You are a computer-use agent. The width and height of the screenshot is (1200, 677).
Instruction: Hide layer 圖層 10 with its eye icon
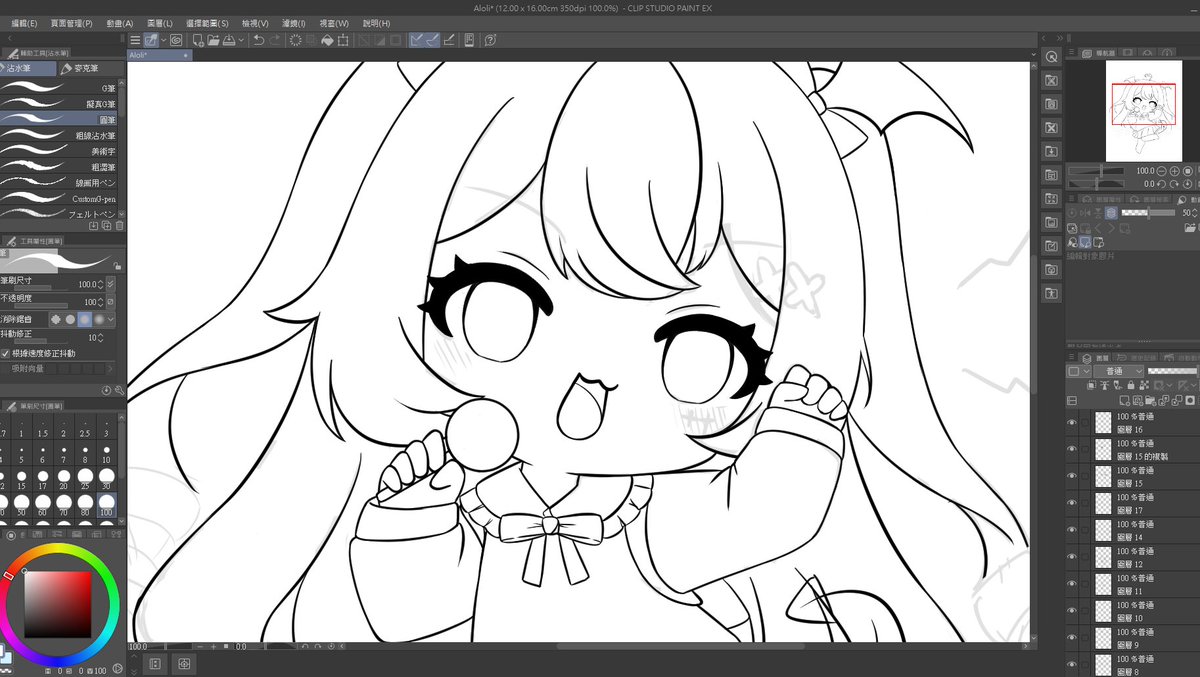(x=1072, y=611)
